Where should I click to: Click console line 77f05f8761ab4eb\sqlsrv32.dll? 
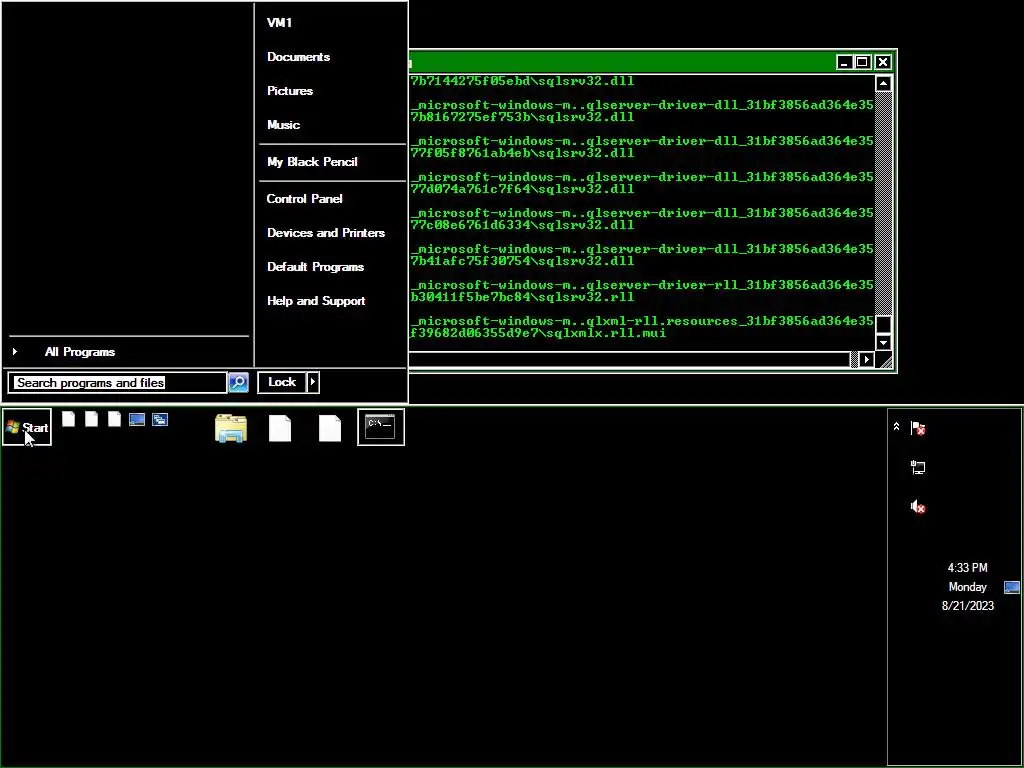tap(522, 153)
